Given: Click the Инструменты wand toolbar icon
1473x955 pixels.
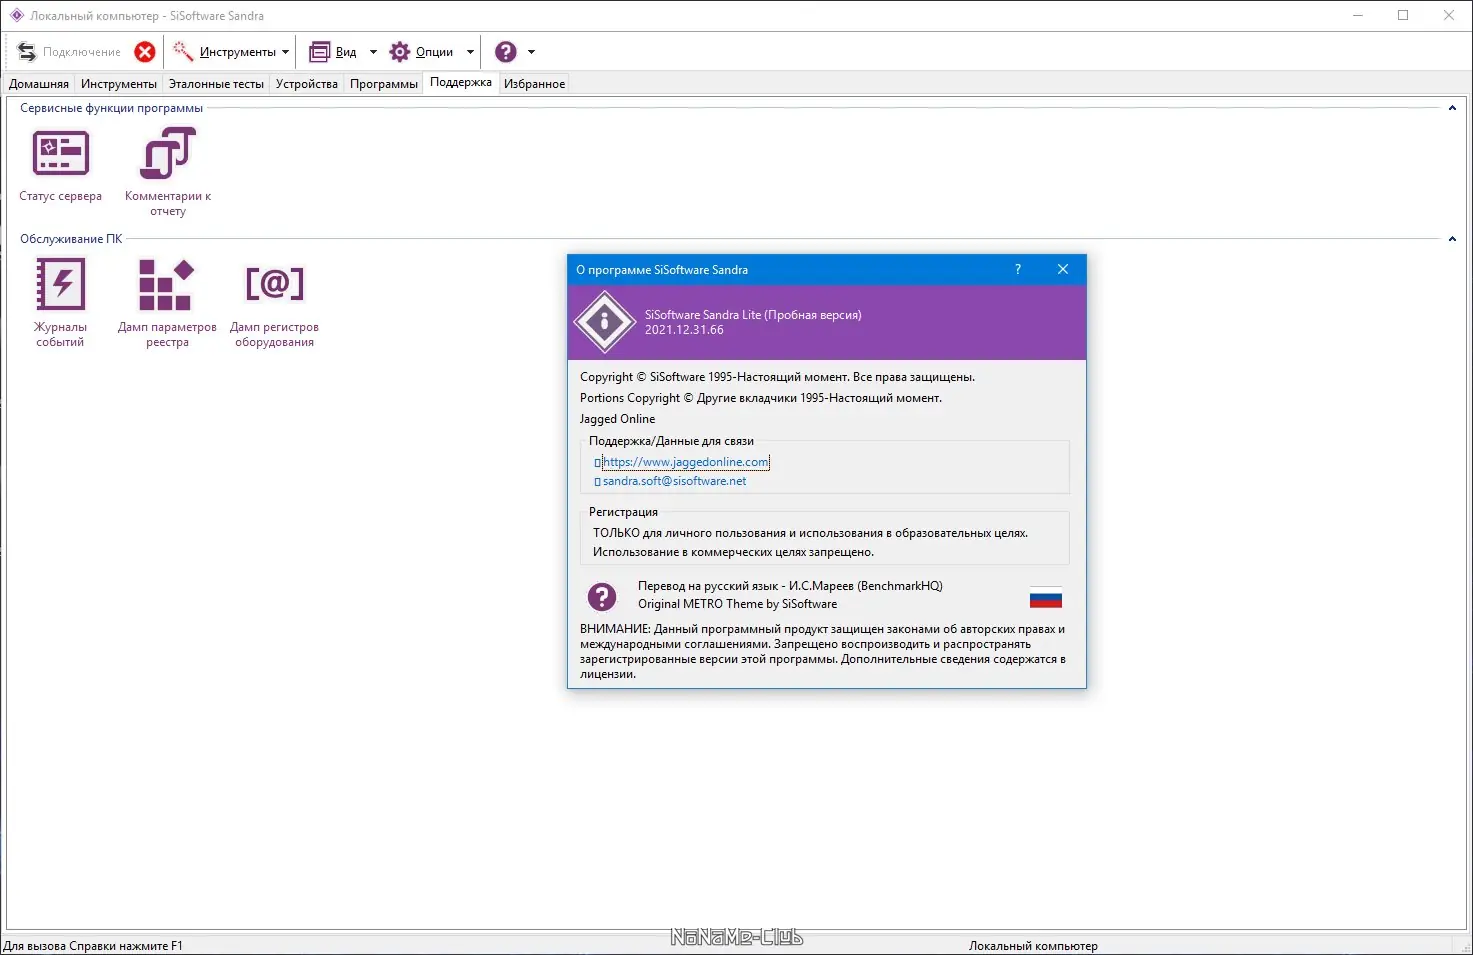Looking at the screenshot, I should tap(183, 51).
